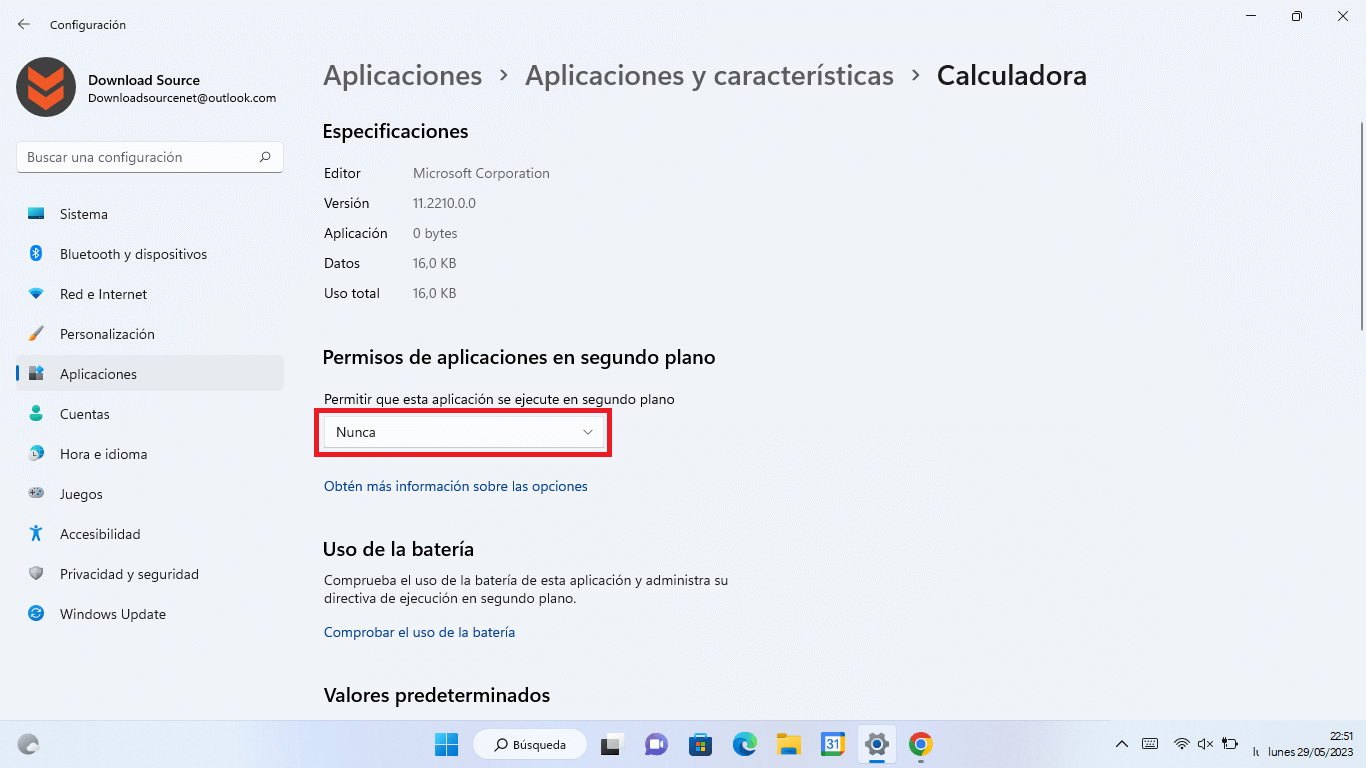Open the Nunca background permission dropdown
This screenshot has height=768, width=1366.
(464, 432)
